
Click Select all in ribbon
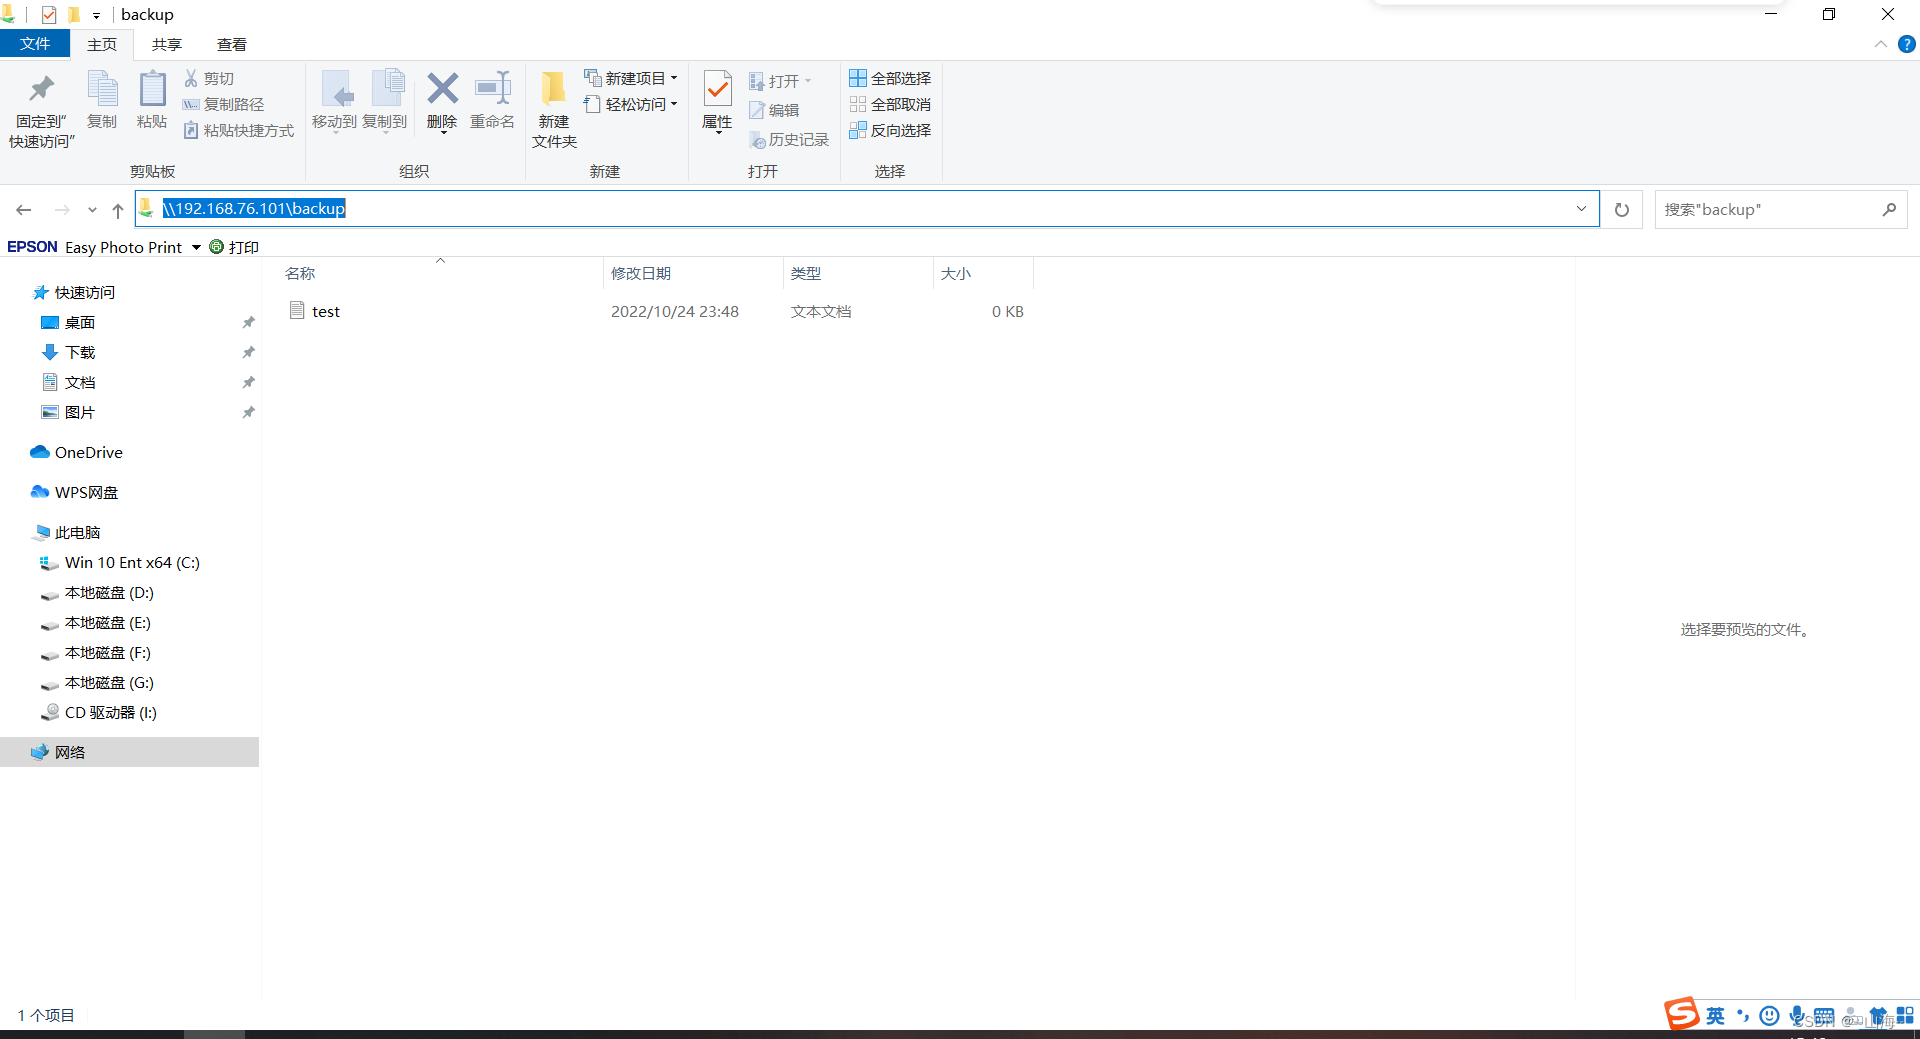(x=890, y=78)
